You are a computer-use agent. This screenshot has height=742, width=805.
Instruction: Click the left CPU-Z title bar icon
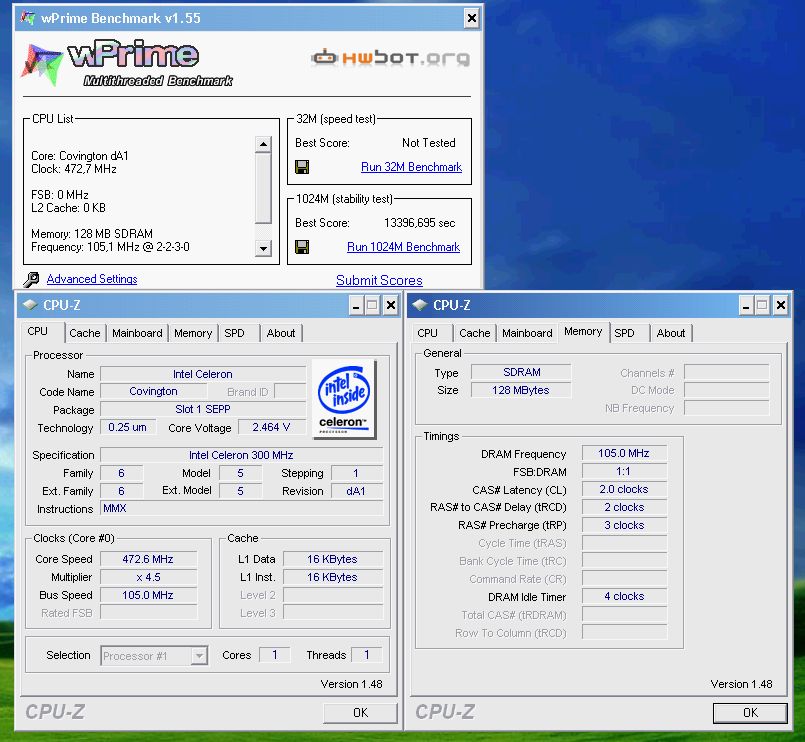[30, 305]
